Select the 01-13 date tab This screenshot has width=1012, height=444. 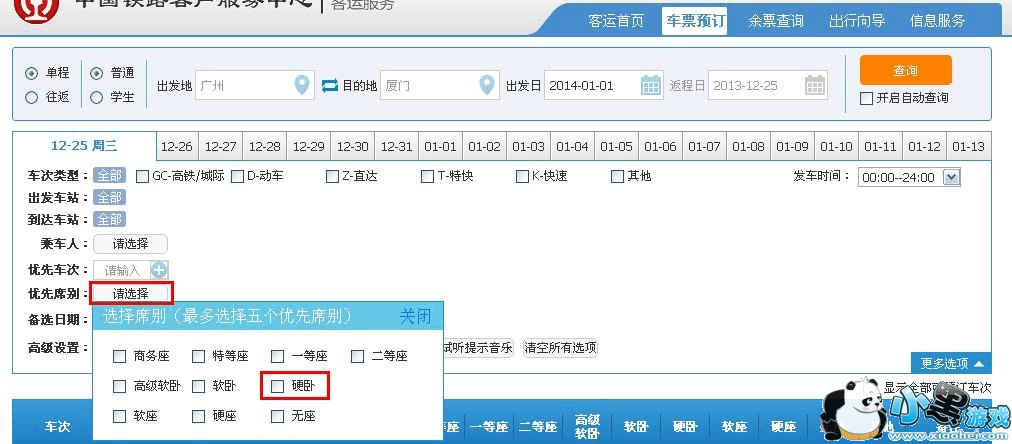click(969, 147)
